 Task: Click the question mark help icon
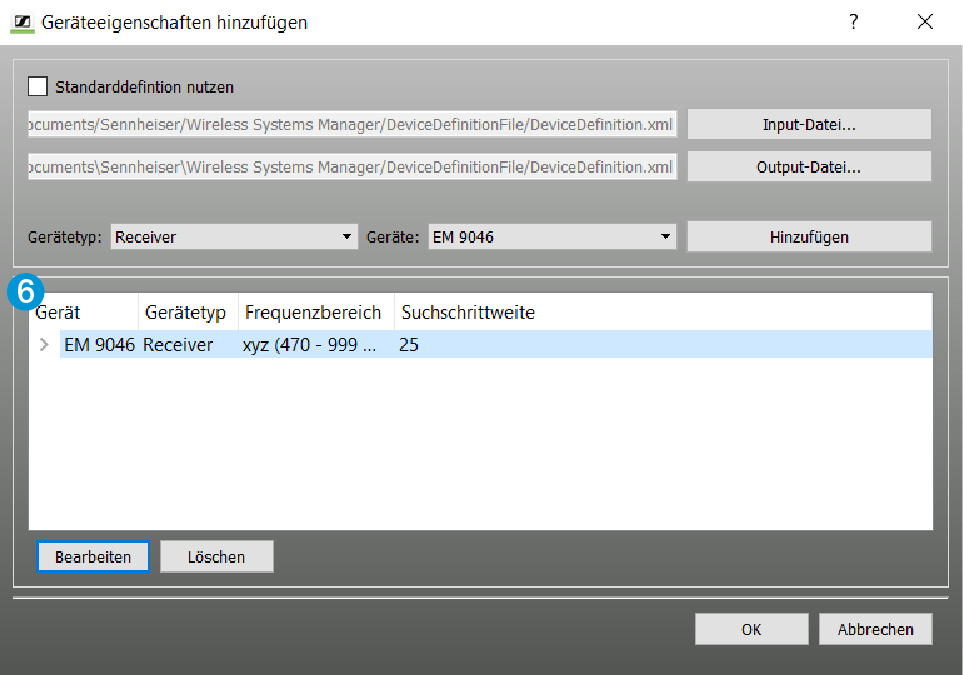coord(853,22)
